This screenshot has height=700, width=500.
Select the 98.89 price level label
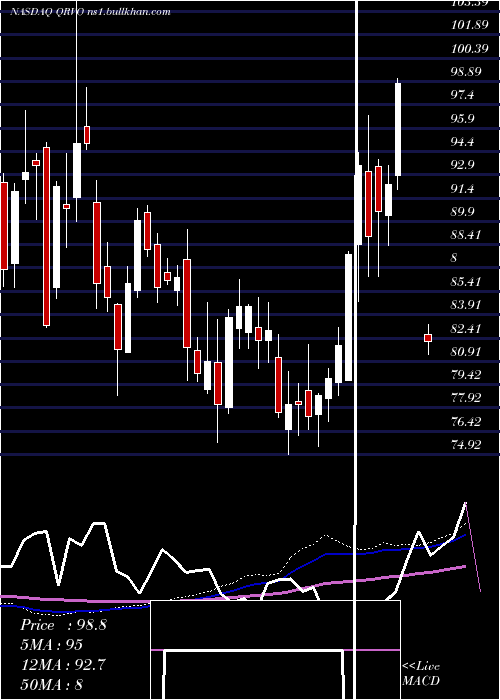coord(467,71)
